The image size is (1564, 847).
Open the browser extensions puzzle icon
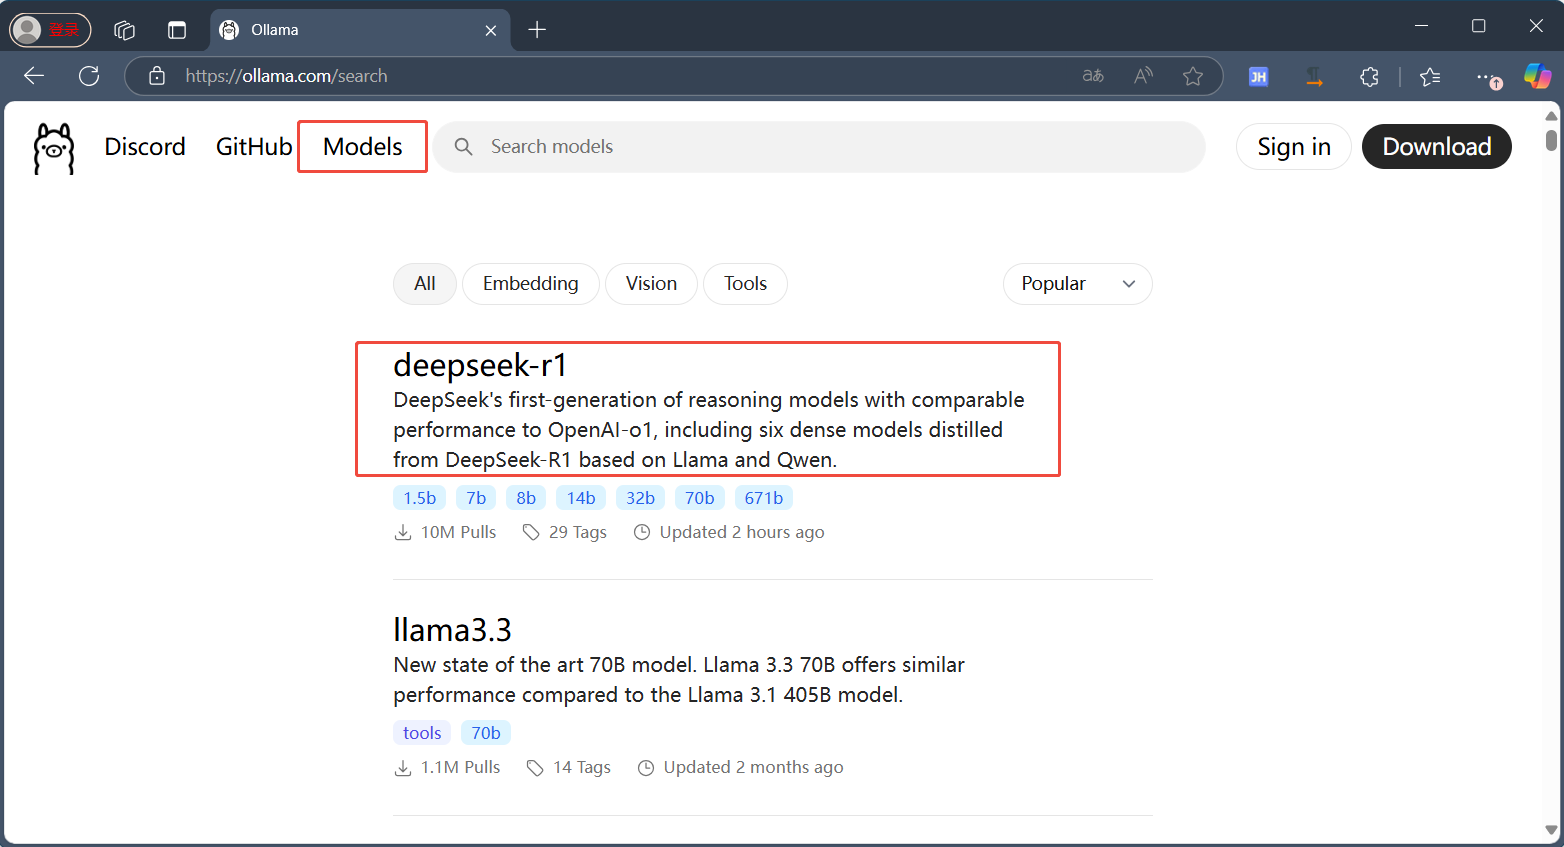point(1369,76)
